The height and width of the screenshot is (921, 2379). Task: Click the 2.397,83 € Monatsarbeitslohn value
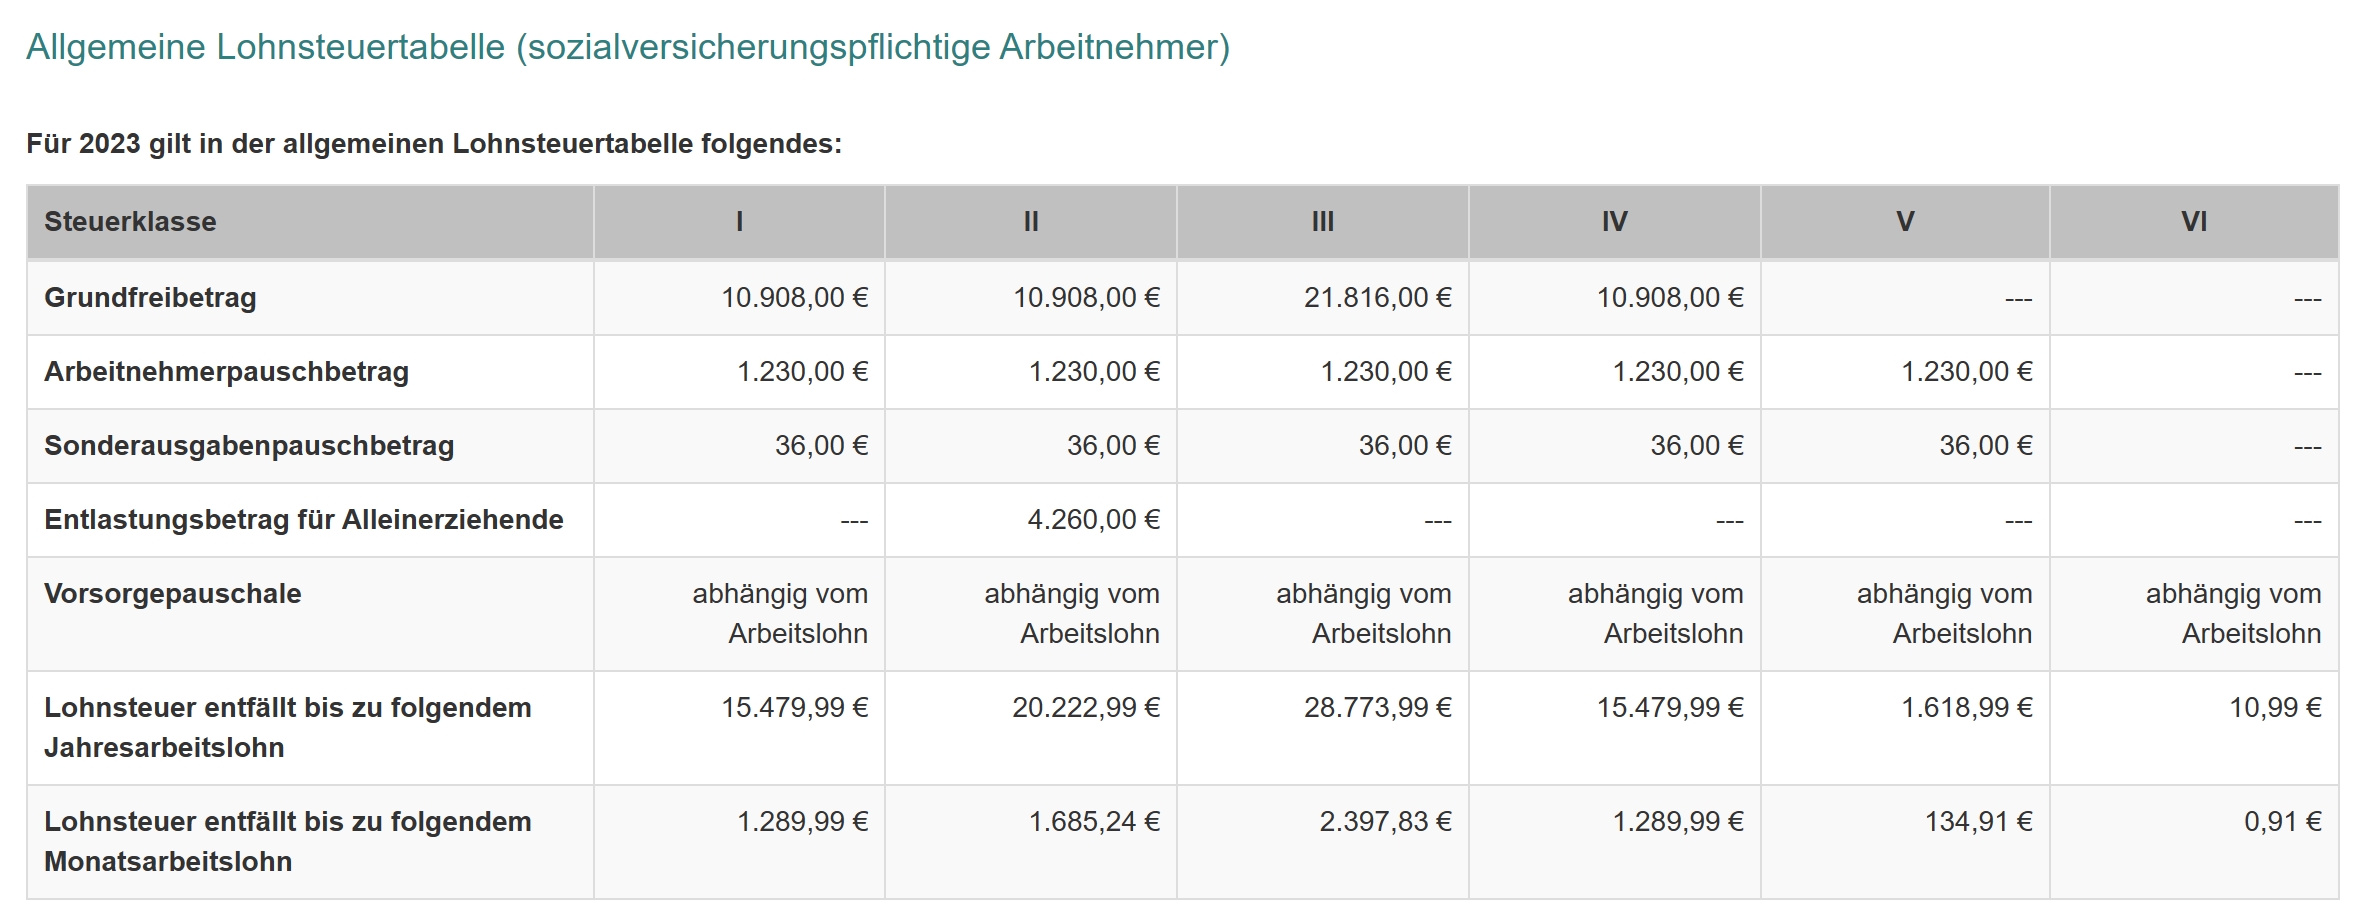[1384, 821]
